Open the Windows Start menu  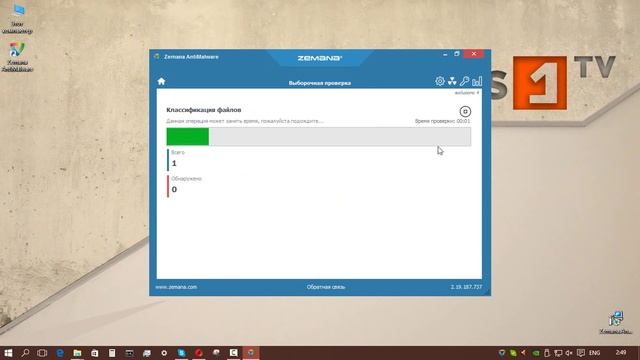click(x=8, y=353)
